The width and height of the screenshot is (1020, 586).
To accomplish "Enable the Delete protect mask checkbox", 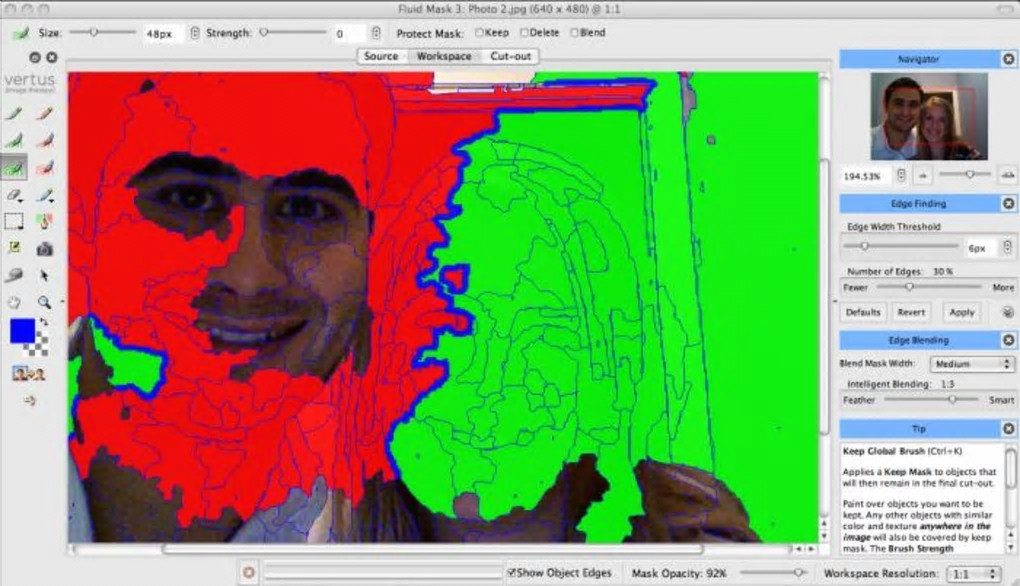I will coord(525,33).
